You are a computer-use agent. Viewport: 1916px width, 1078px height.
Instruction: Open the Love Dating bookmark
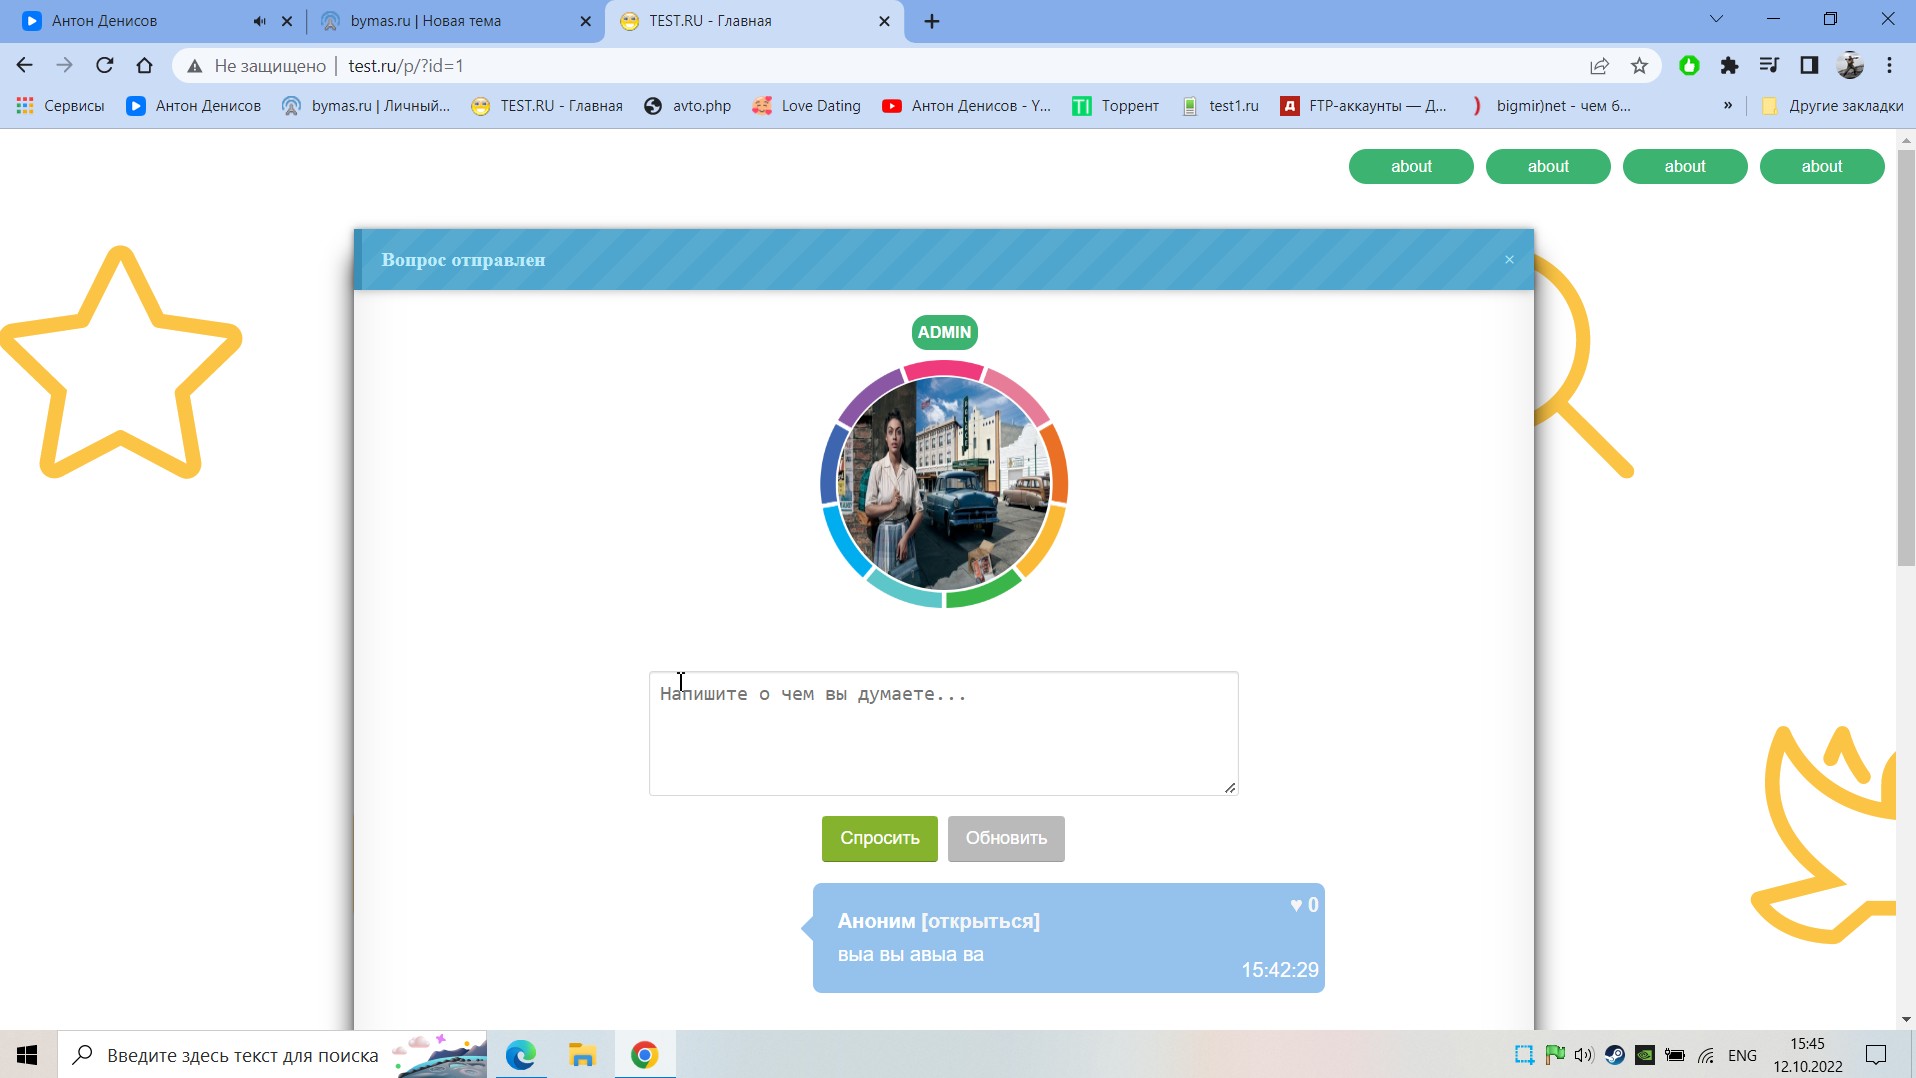(x=807, y=106)
